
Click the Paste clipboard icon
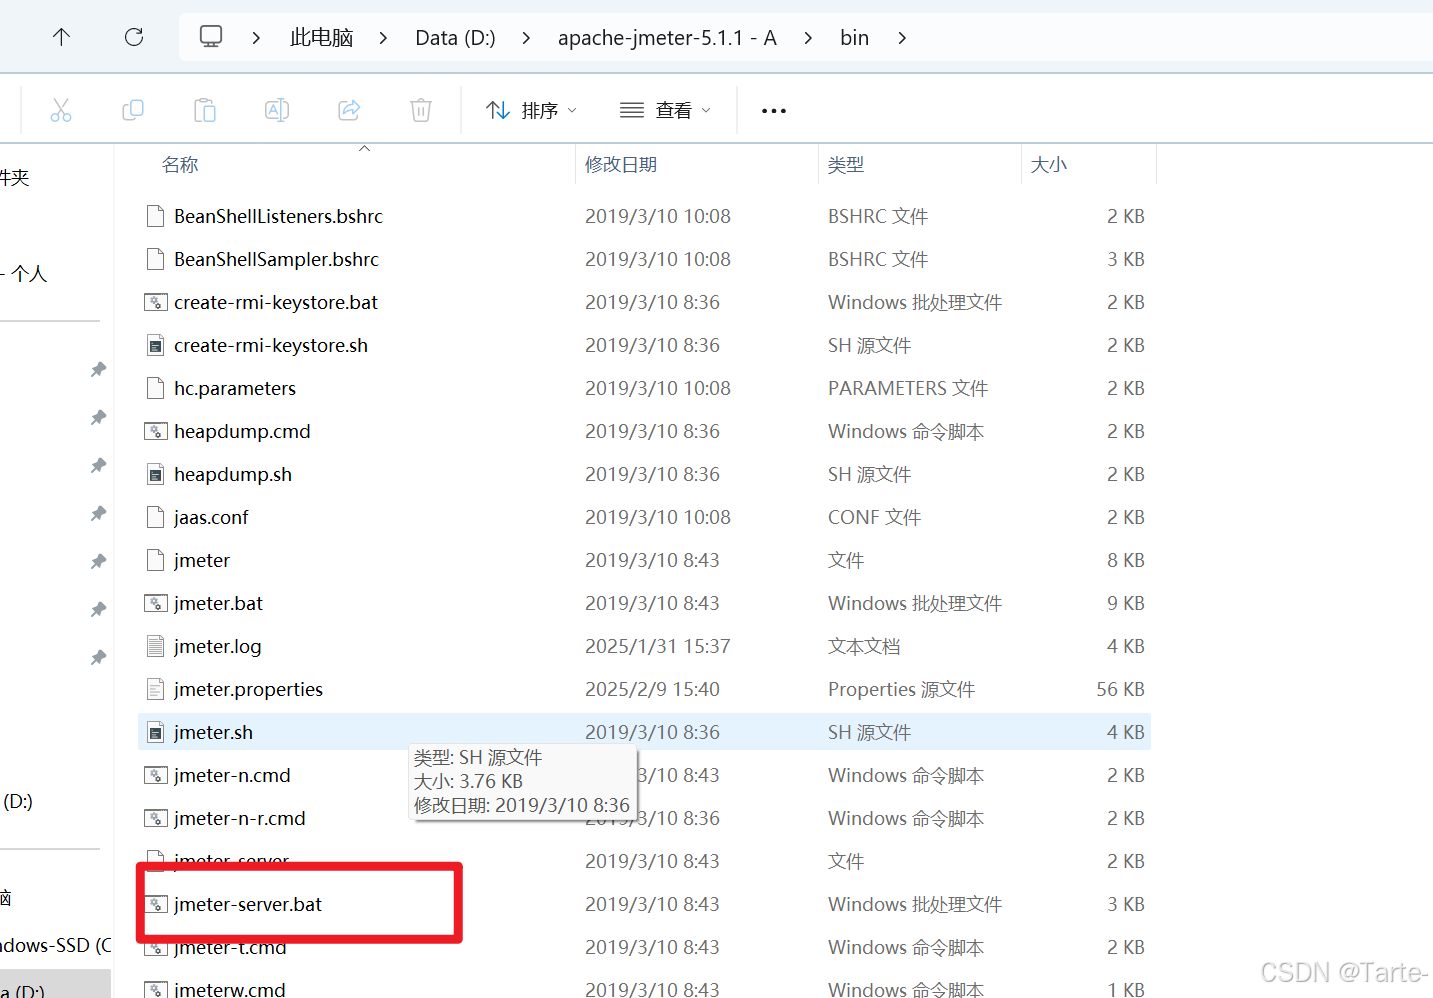205,110
